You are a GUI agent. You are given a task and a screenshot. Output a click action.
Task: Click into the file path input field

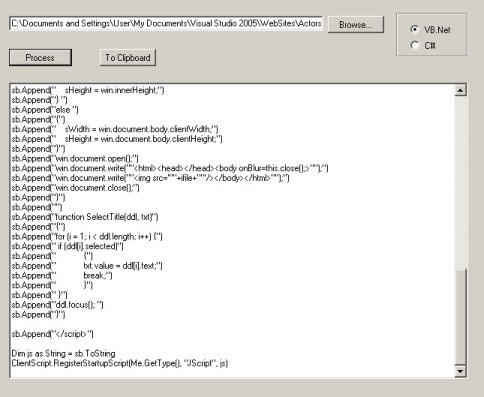click(166, 23)
